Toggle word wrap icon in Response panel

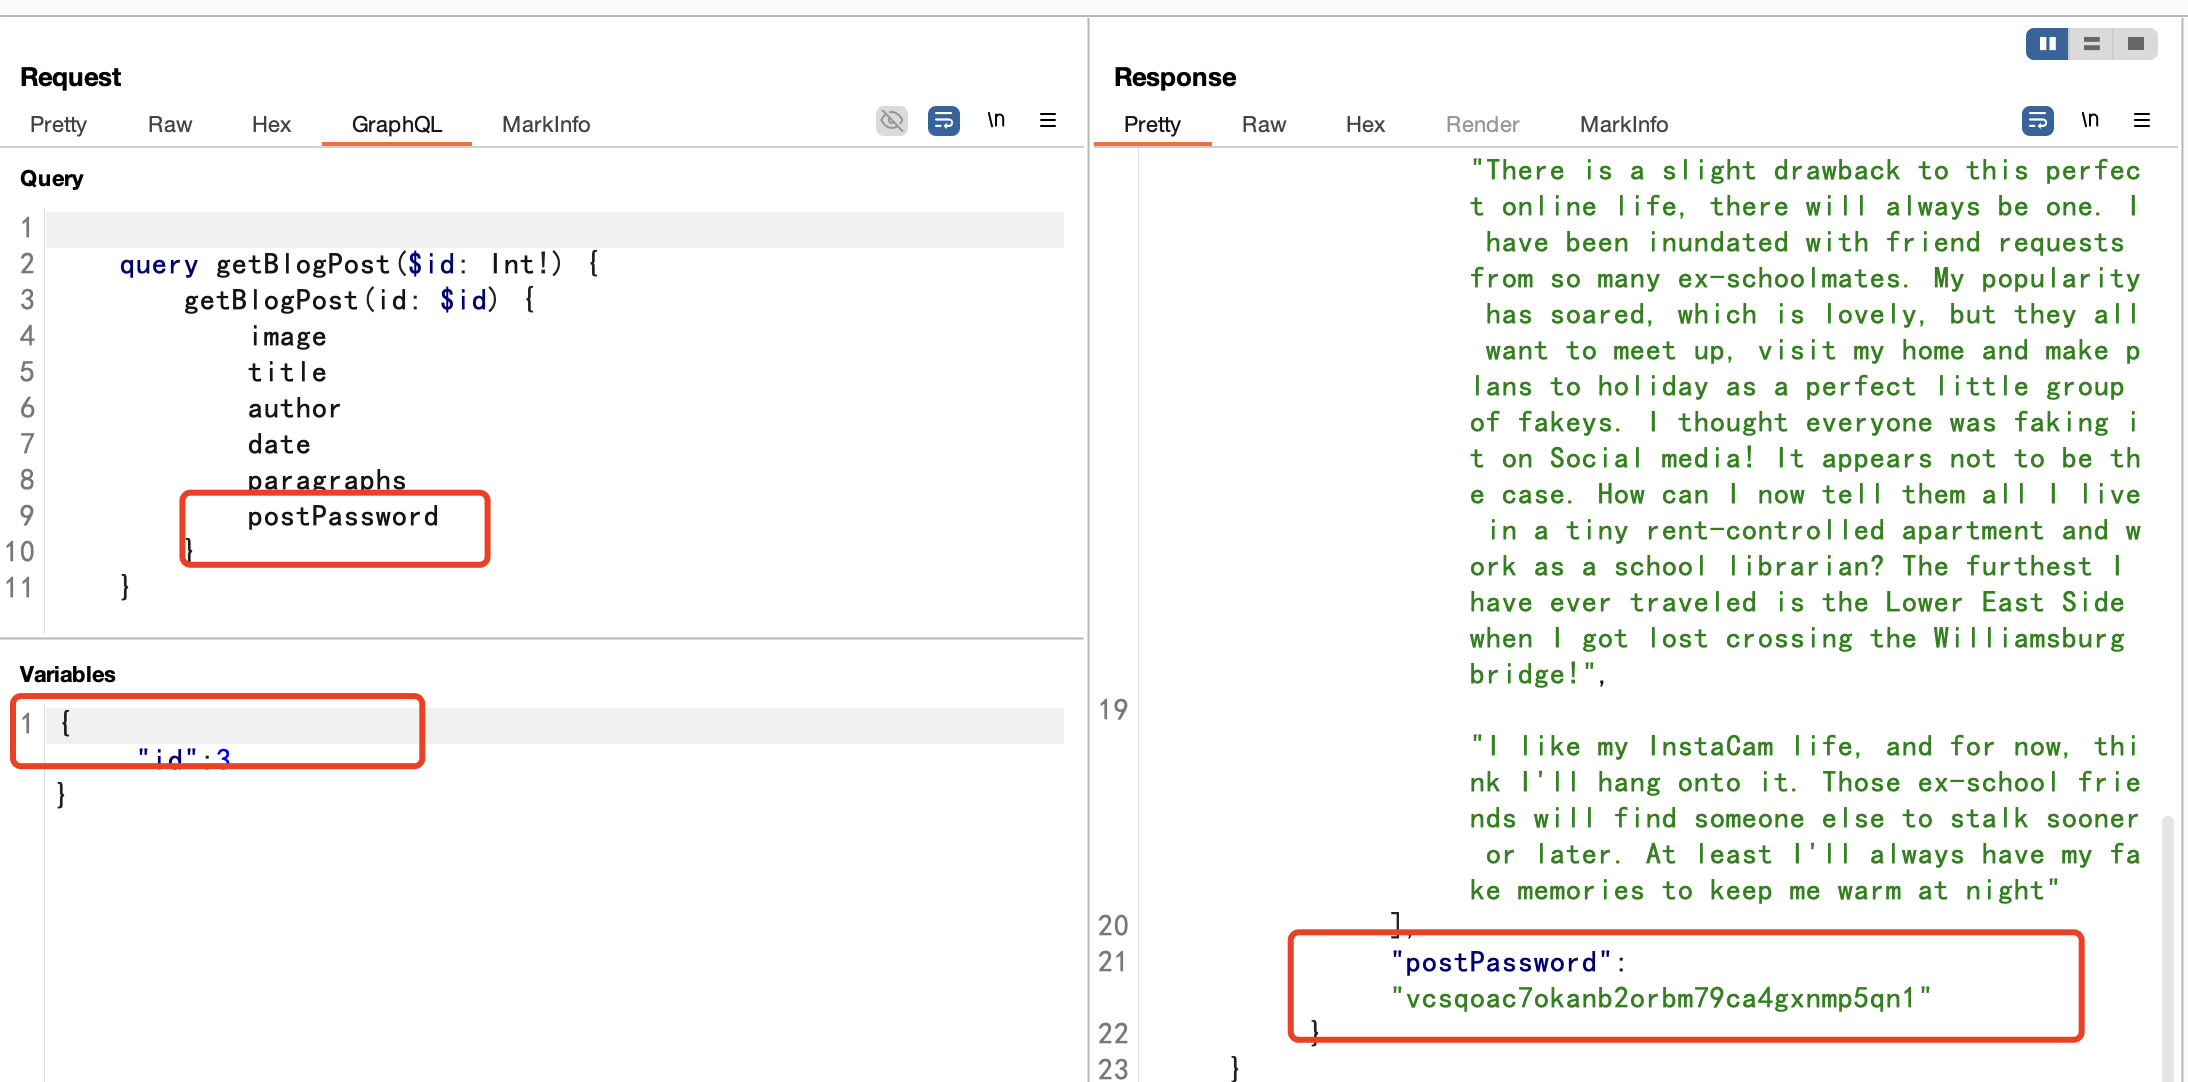point(2037,121)
